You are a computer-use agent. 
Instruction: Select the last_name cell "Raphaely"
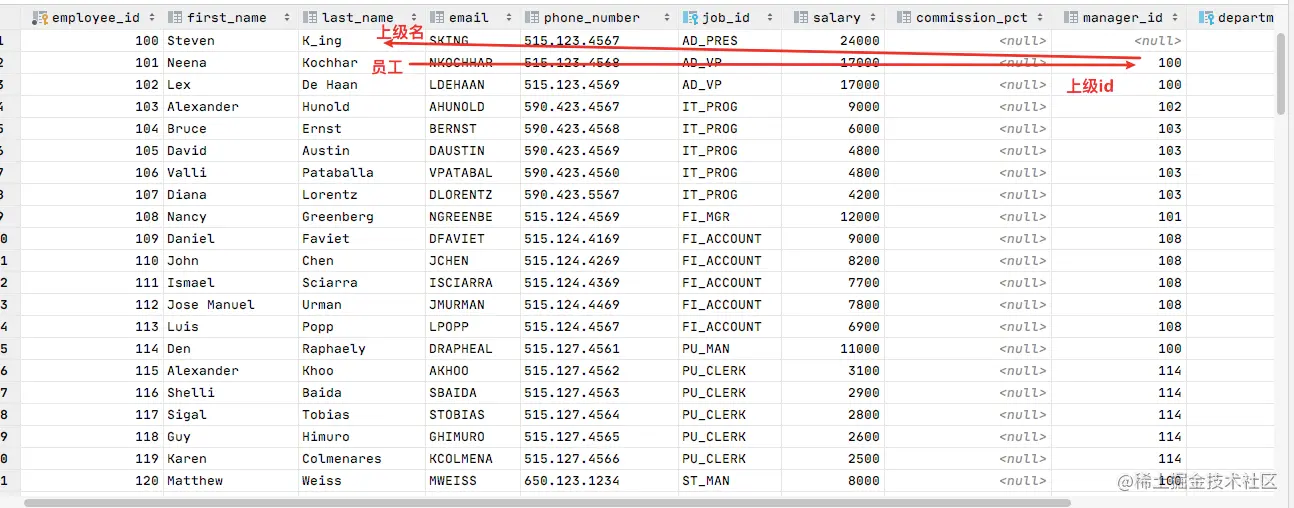[x=333, y=349]
